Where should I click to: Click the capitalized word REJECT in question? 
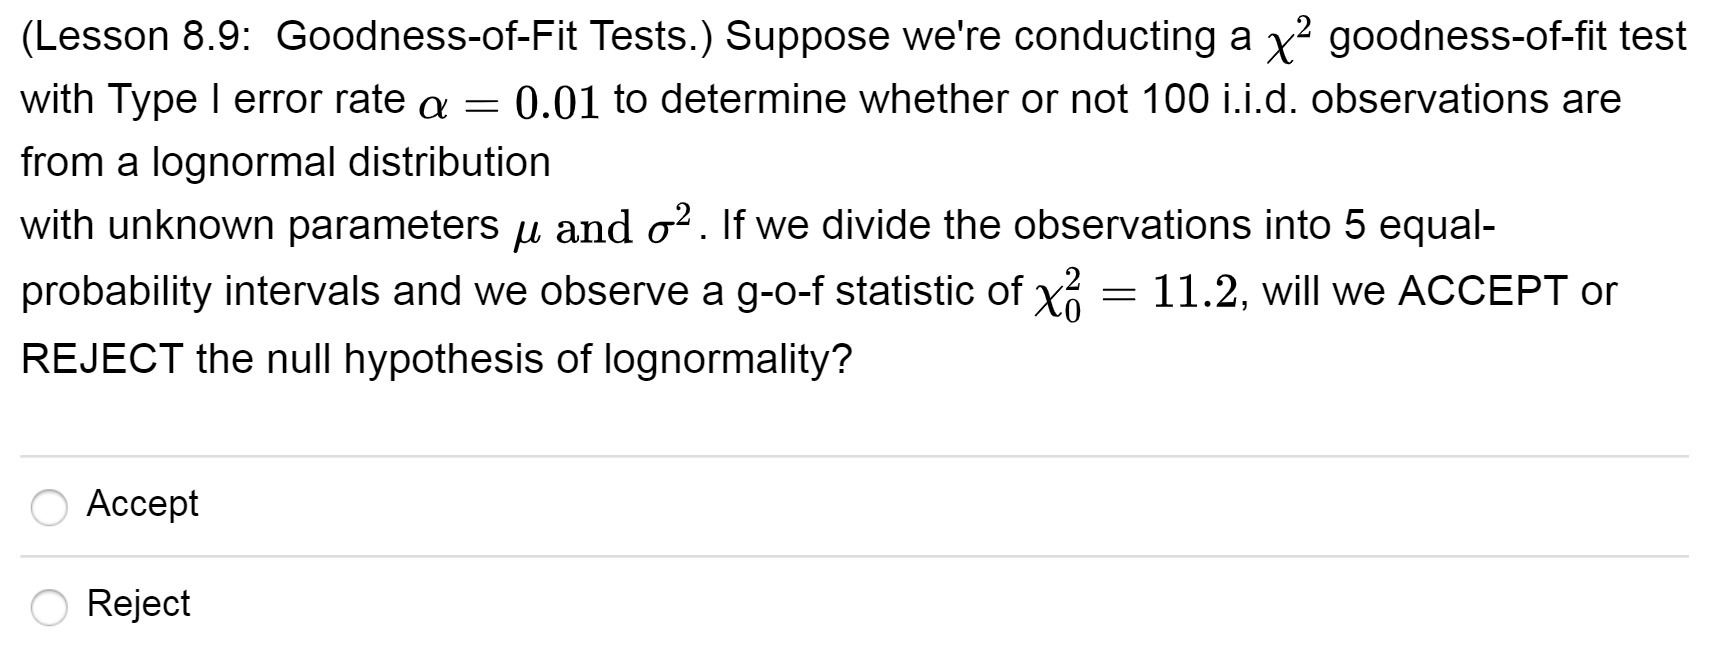click(x=103, y=358)
